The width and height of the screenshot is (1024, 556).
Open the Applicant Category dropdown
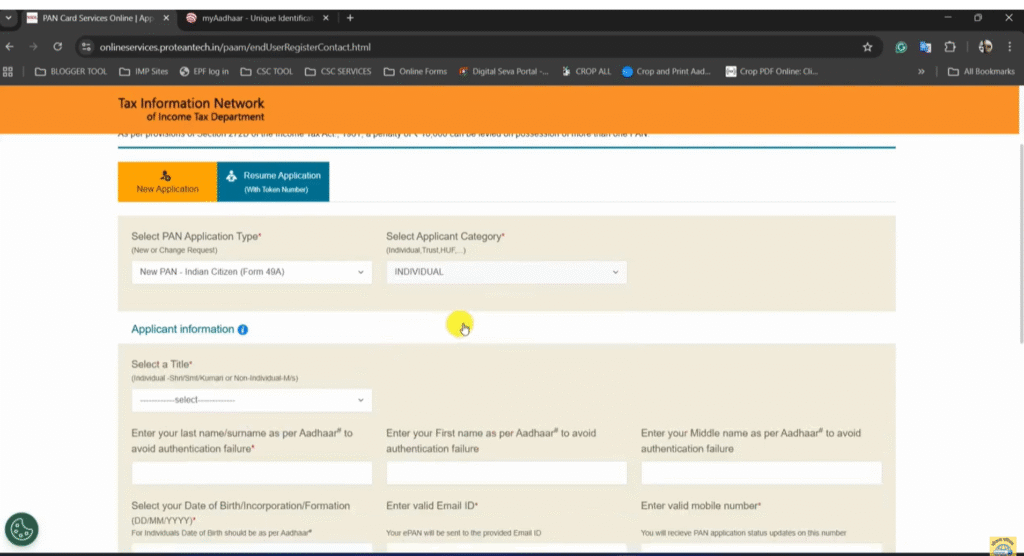[x=506, y=272]
